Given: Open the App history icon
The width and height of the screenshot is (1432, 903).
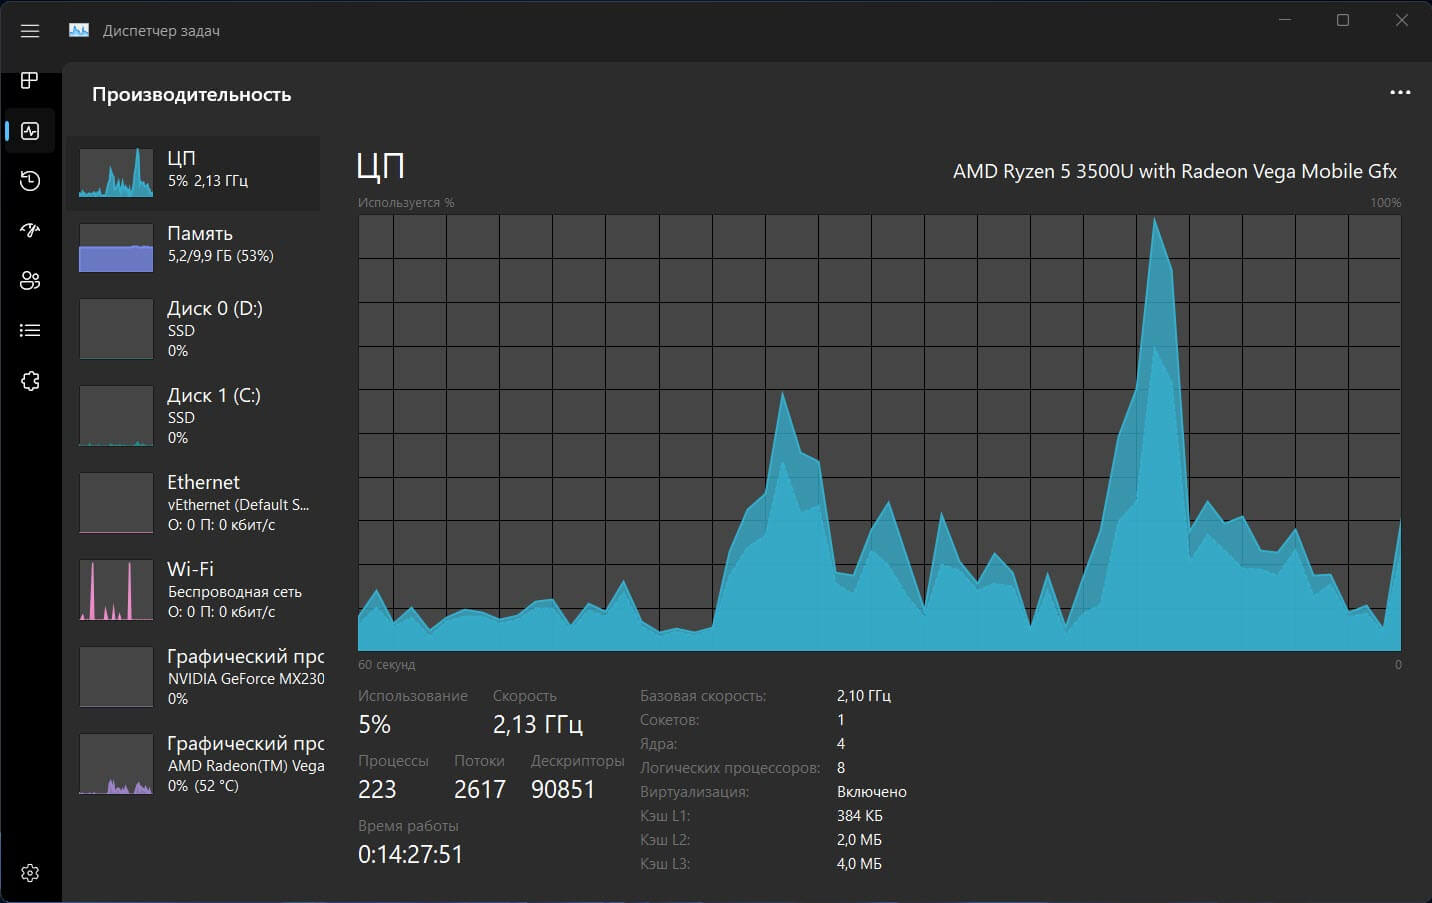Looking at the screenshot, I should (x=30, y=181).
